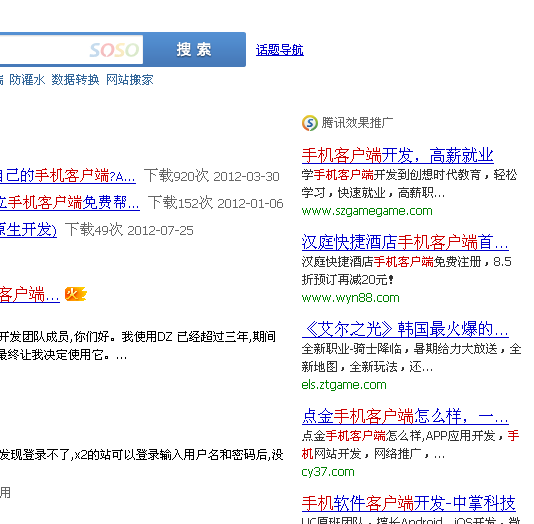Open result link ending 手机客户端?A...

(x=68, y=176)
